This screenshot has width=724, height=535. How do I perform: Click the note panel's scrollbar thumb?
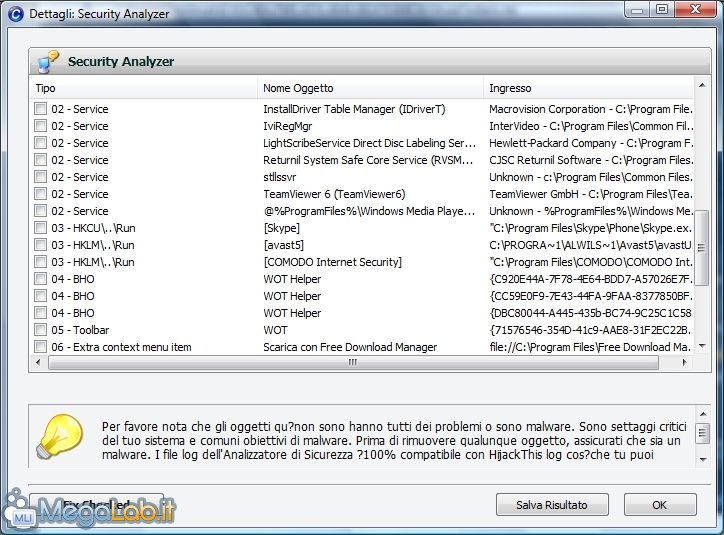[x=703, y=433]
